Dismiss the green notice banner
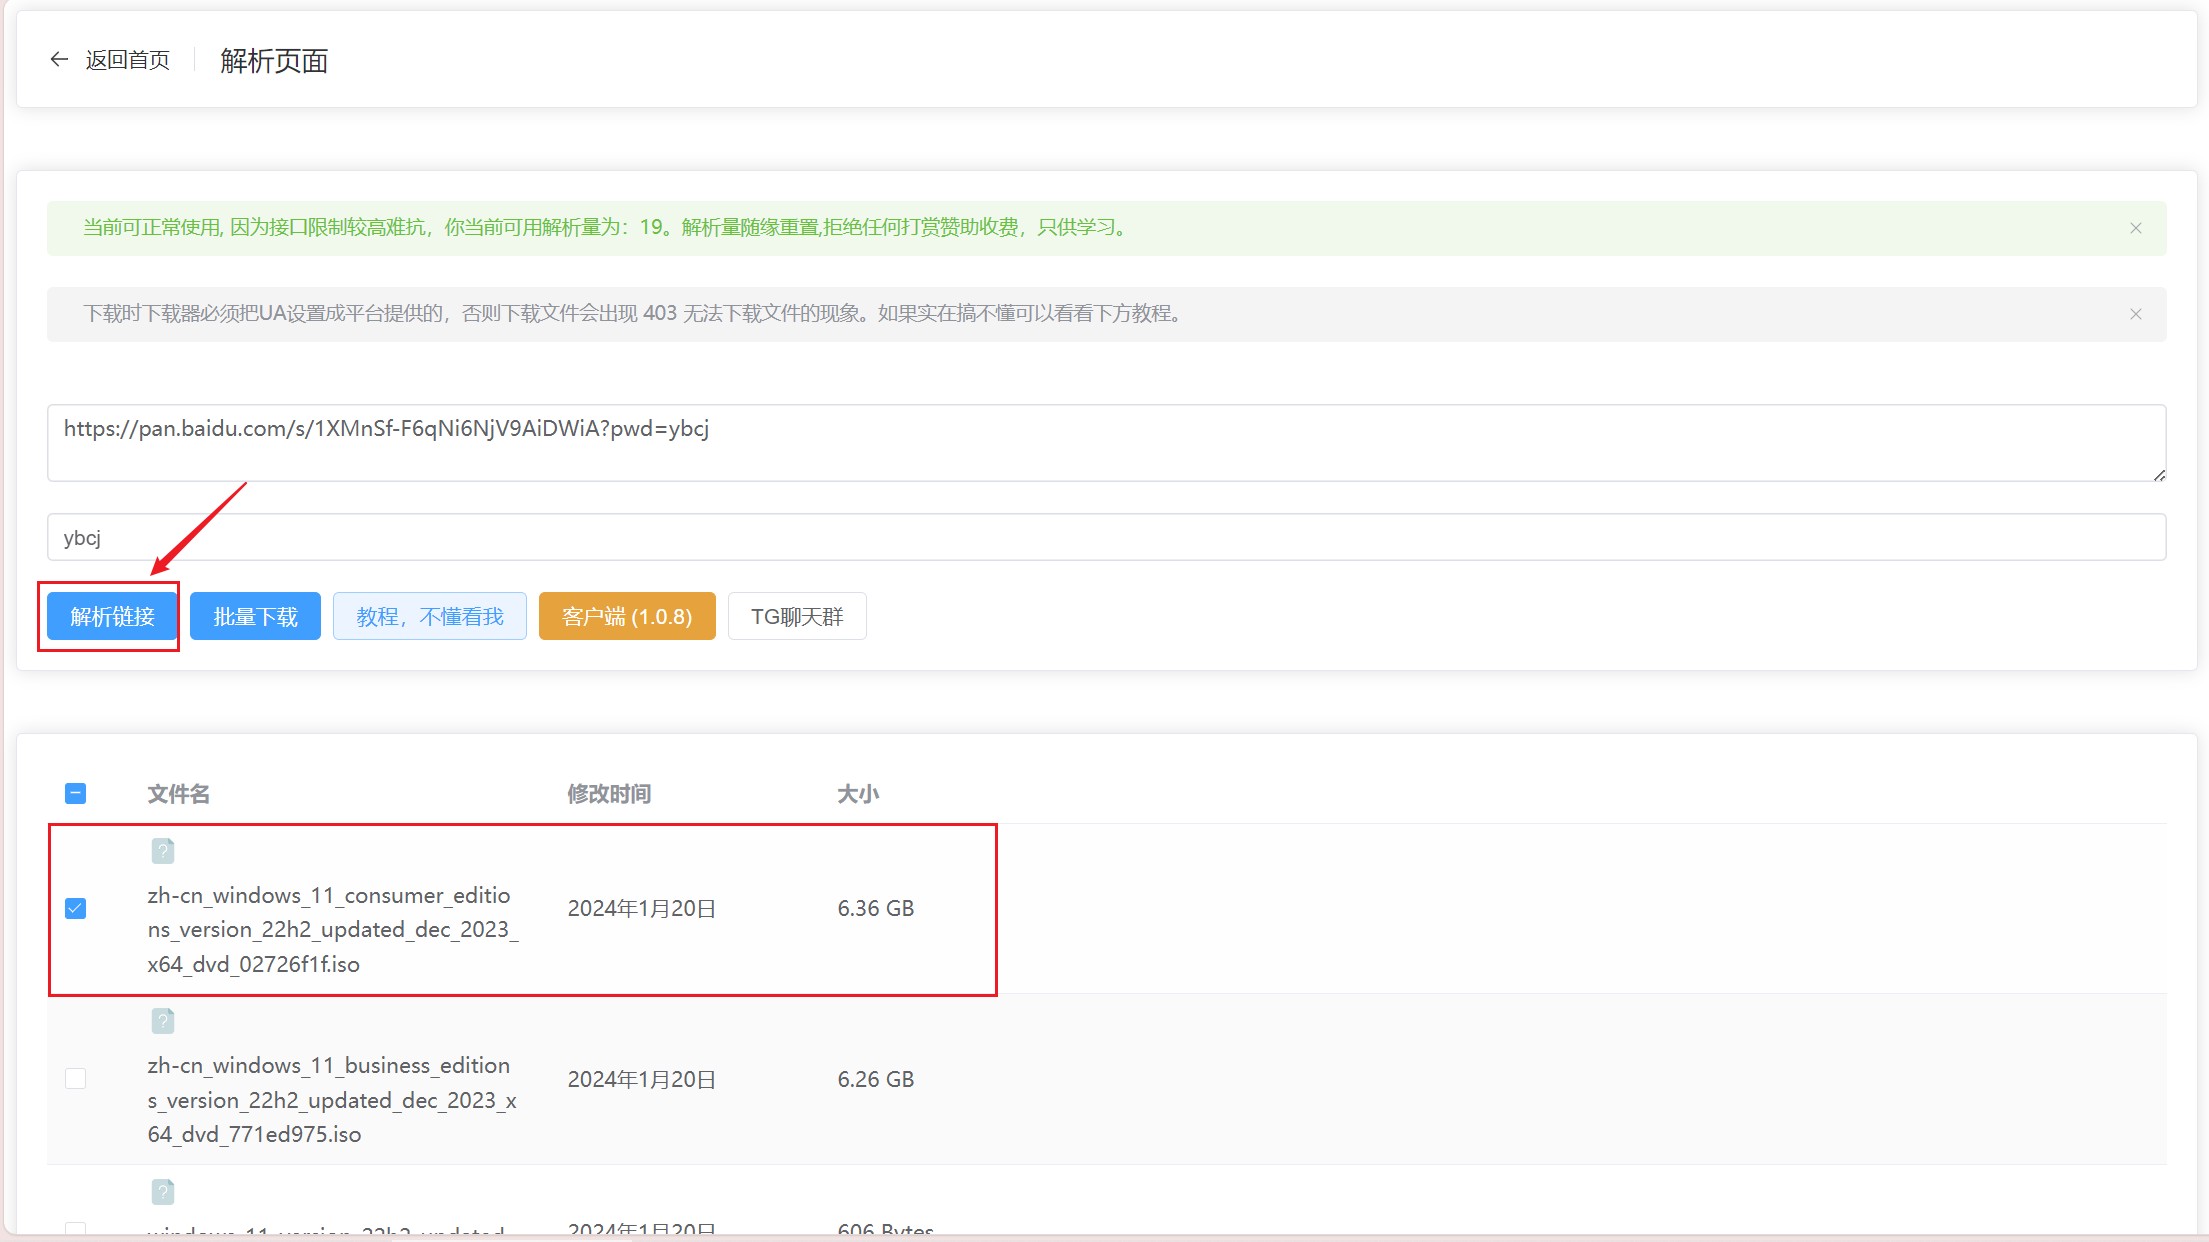The height and width of the screenshot is (1242, 2209). (2135, 228)
